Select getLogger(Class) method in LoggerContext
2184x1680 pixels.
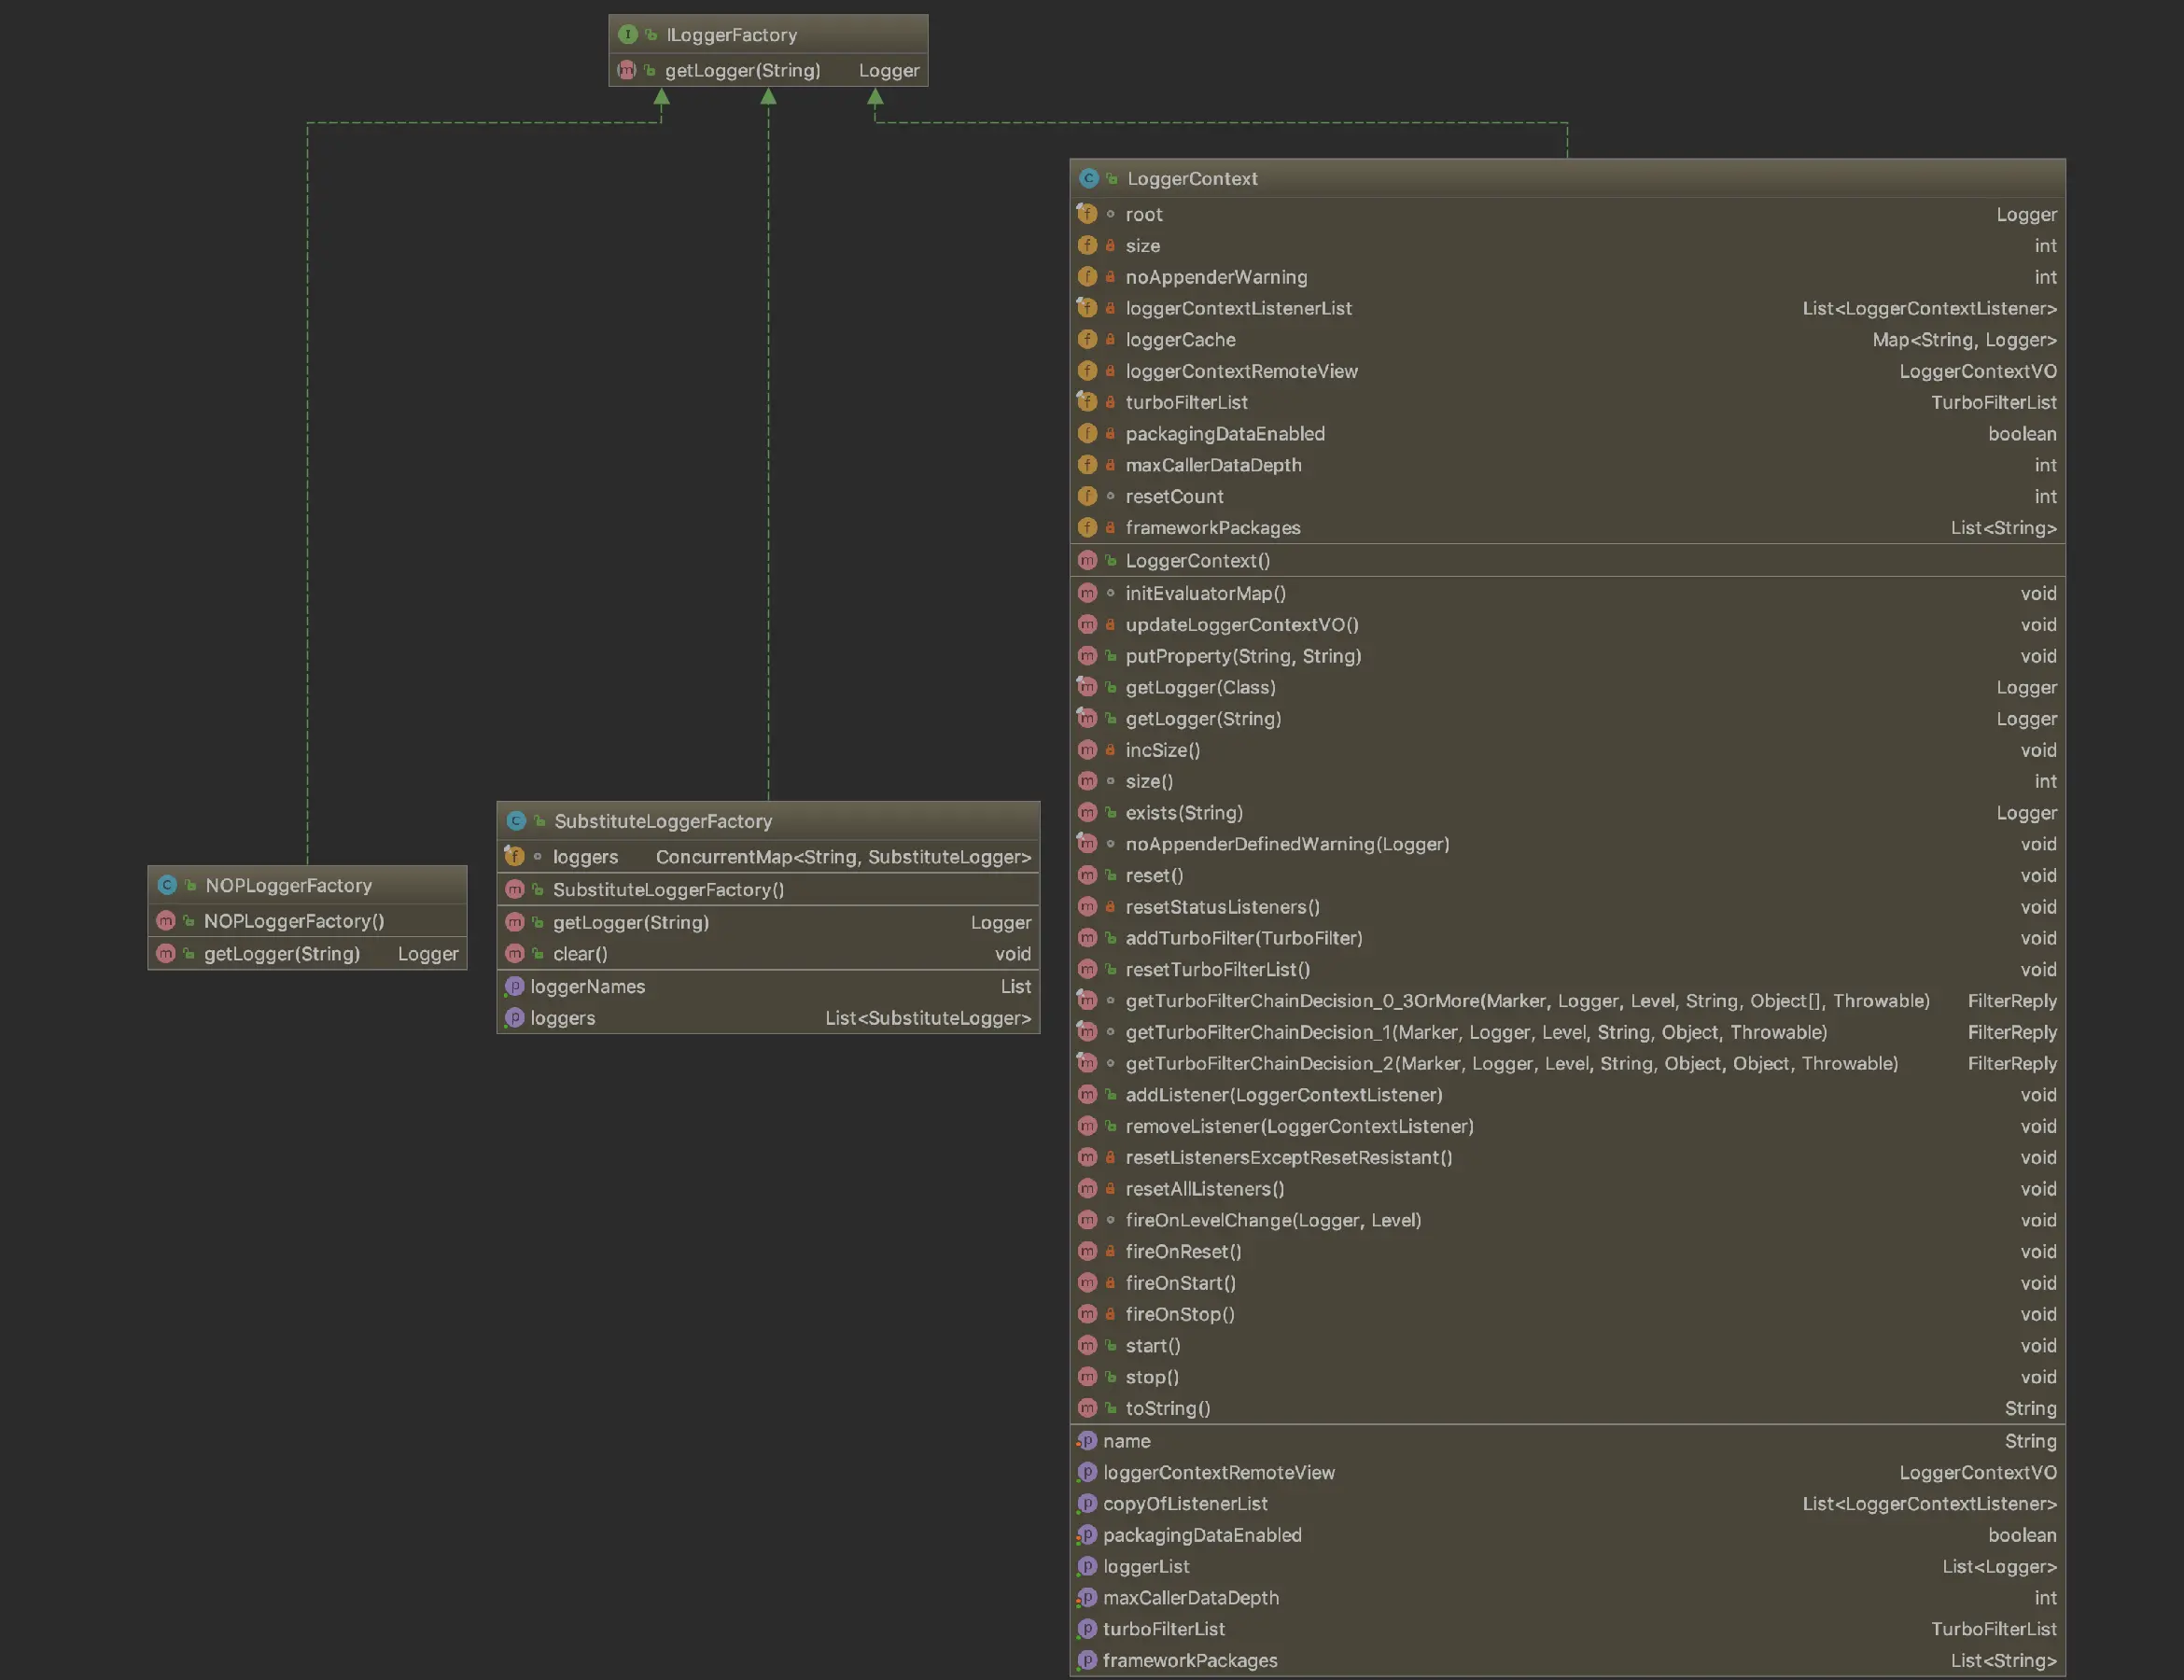click(1200, 687)
